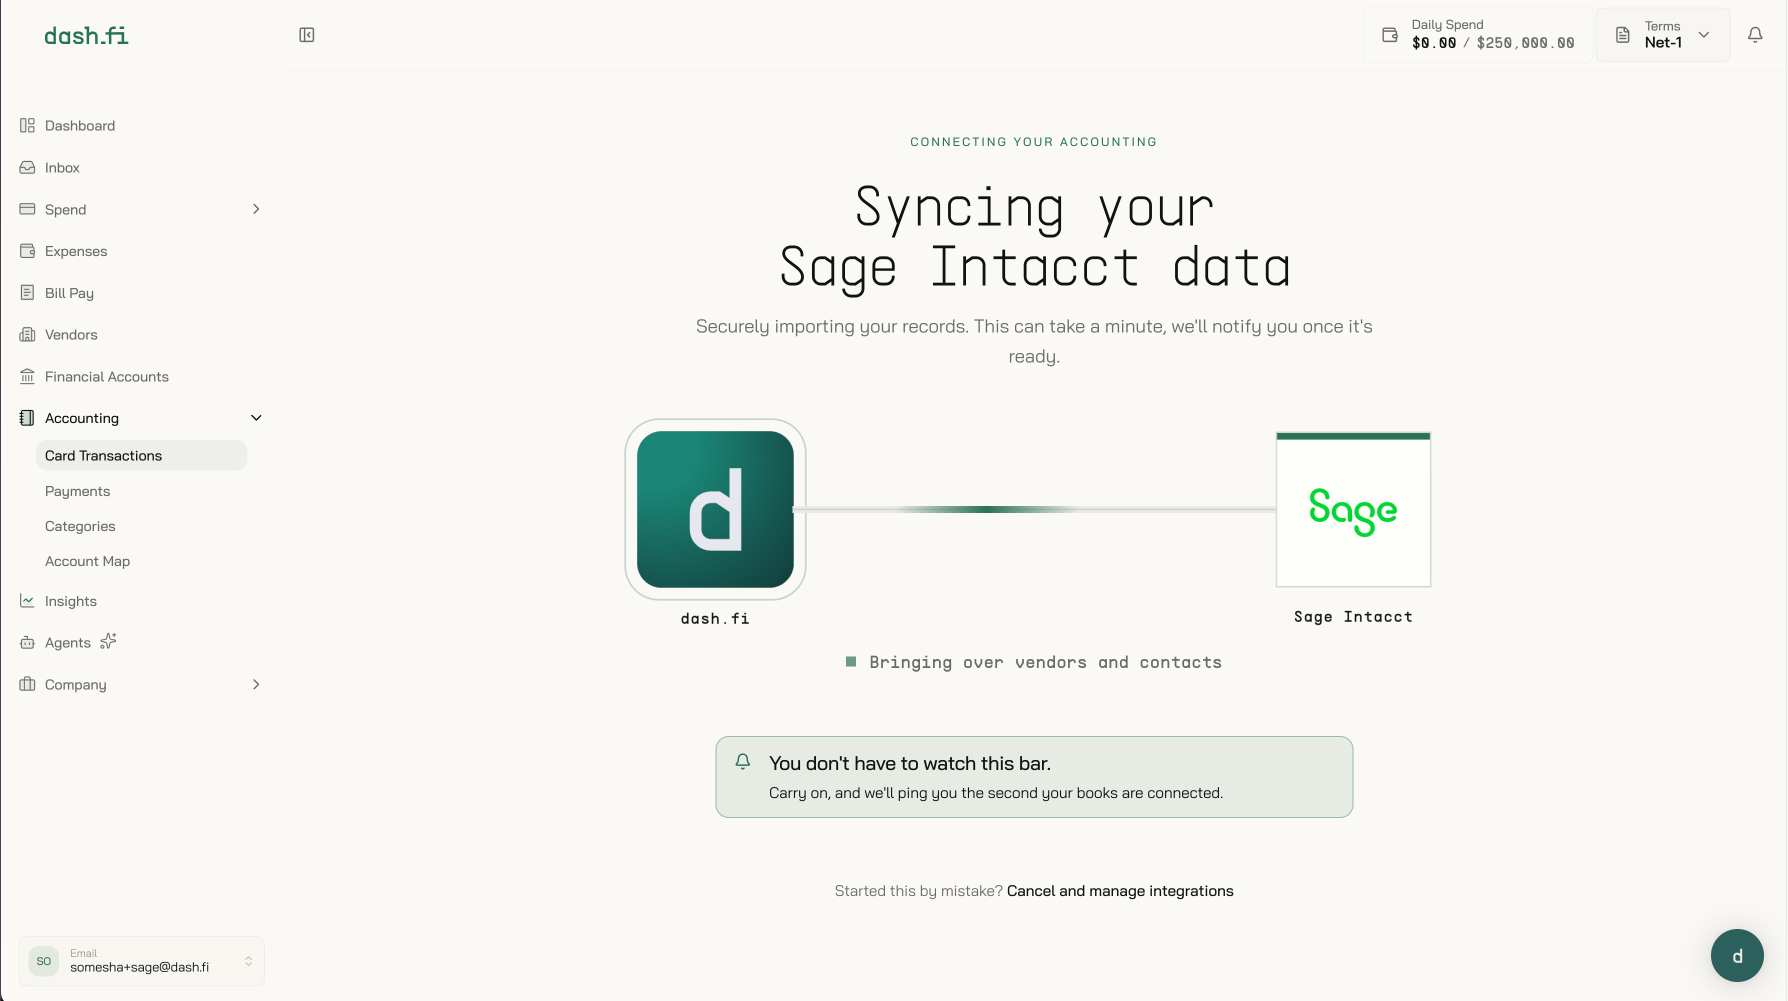Click the Dashboard grid icon
The height and width of the screenshot is (1001, 1788).
[27, 126]
